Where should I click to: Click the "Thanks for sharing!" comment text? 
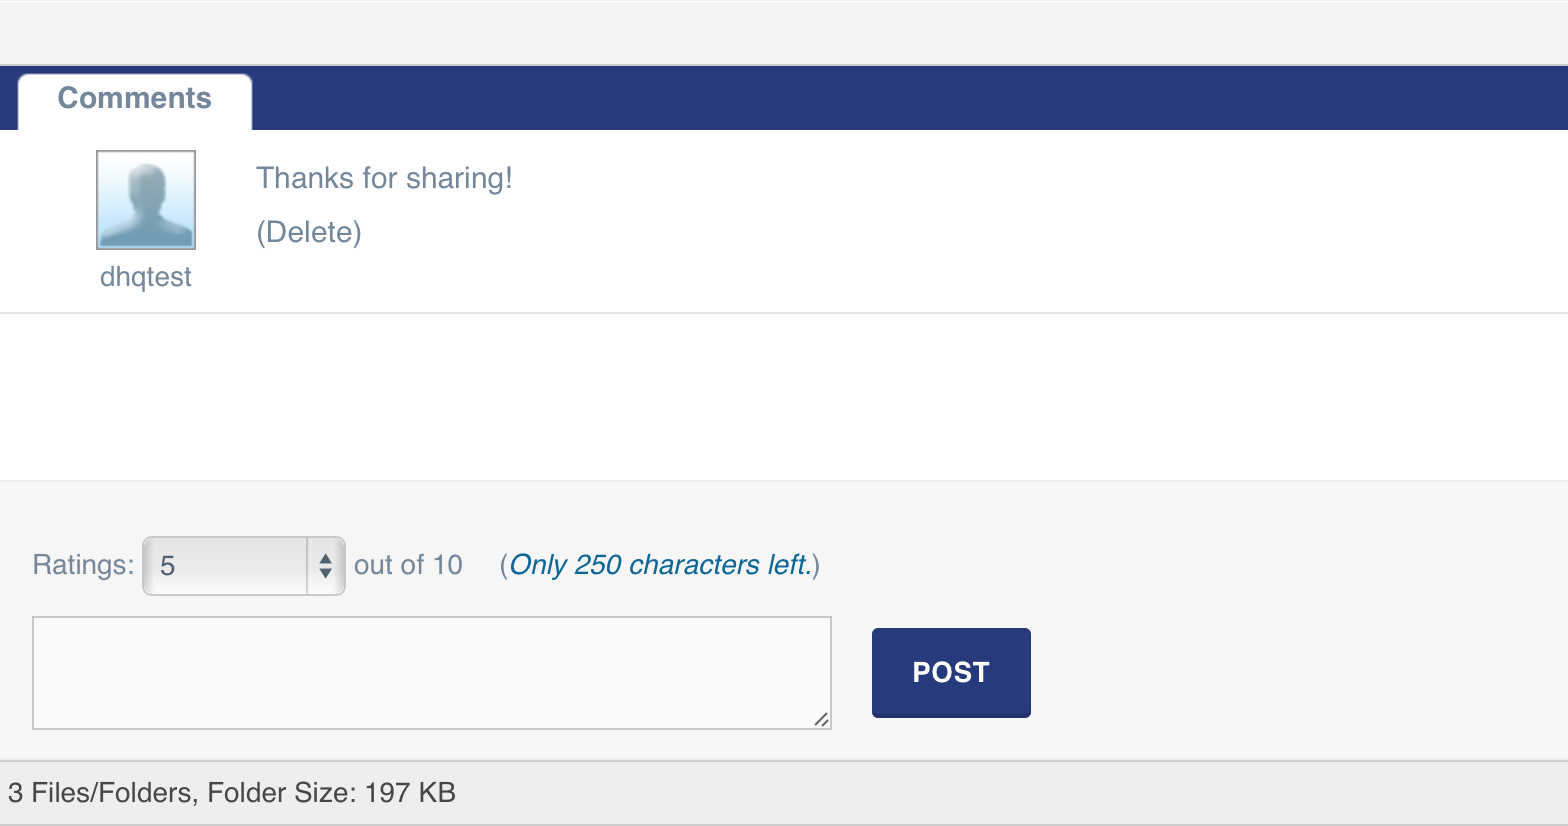(x=384, y=178)
